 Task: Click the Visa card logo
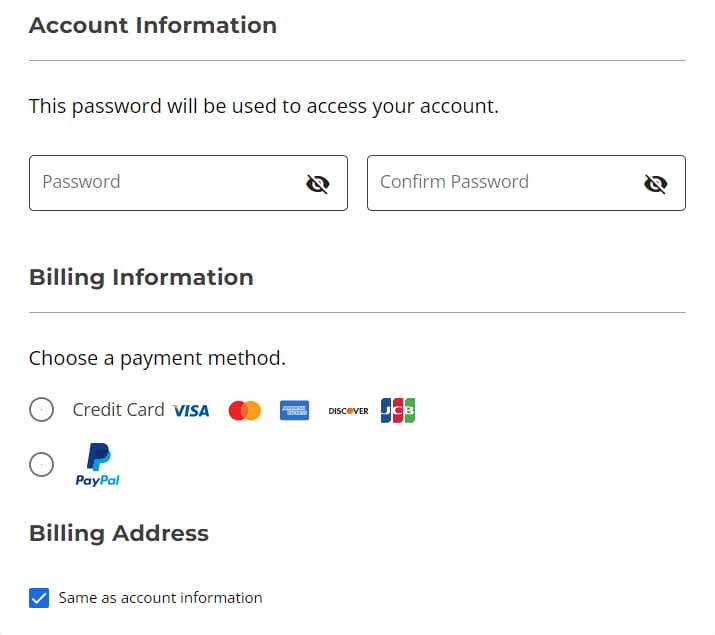click(191, 410)
